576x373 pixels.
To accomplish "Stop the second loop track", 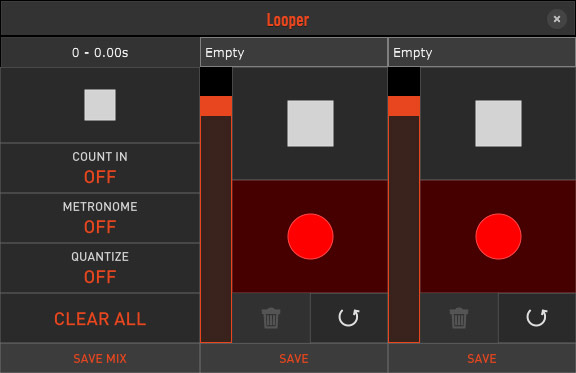I will (498, 123).
